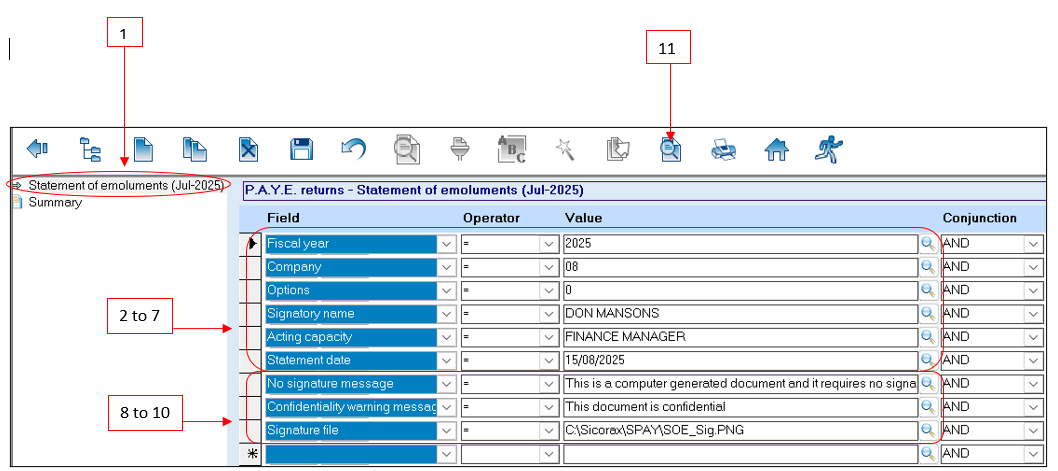This screenshot has width=1058, height=471.
Task: Click the Operator column header
Action: point(491,218)
